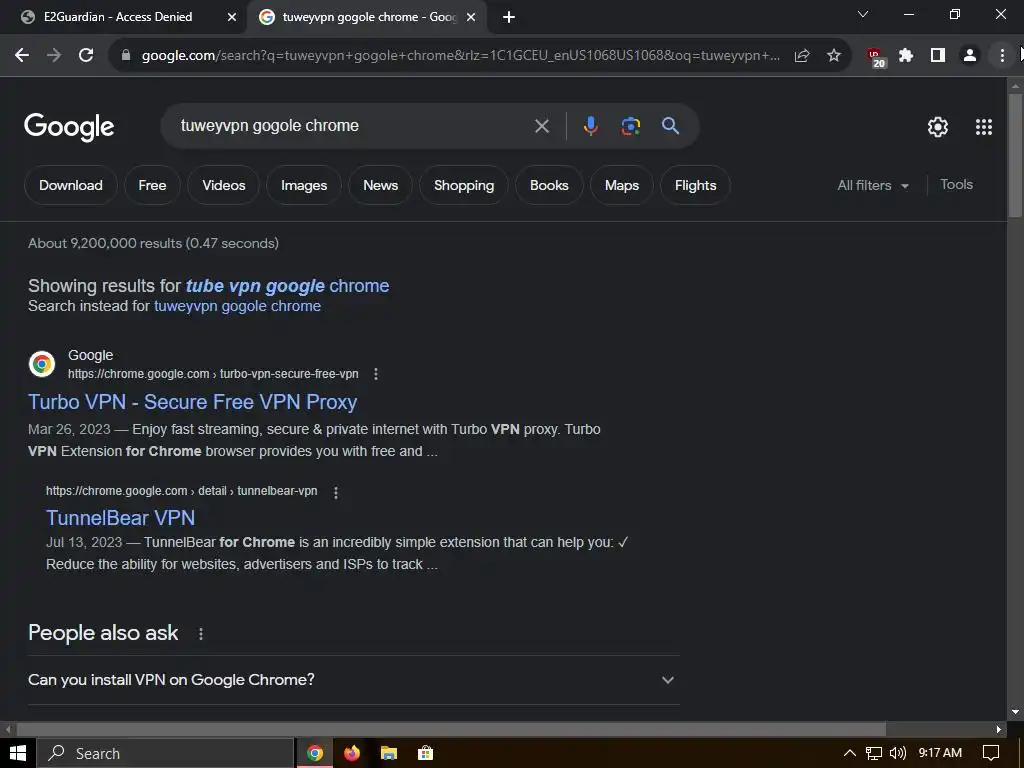Switch to Flights results
This screenshot has height=768, width=1024.
pyautogui.click(x=696, y=185)
